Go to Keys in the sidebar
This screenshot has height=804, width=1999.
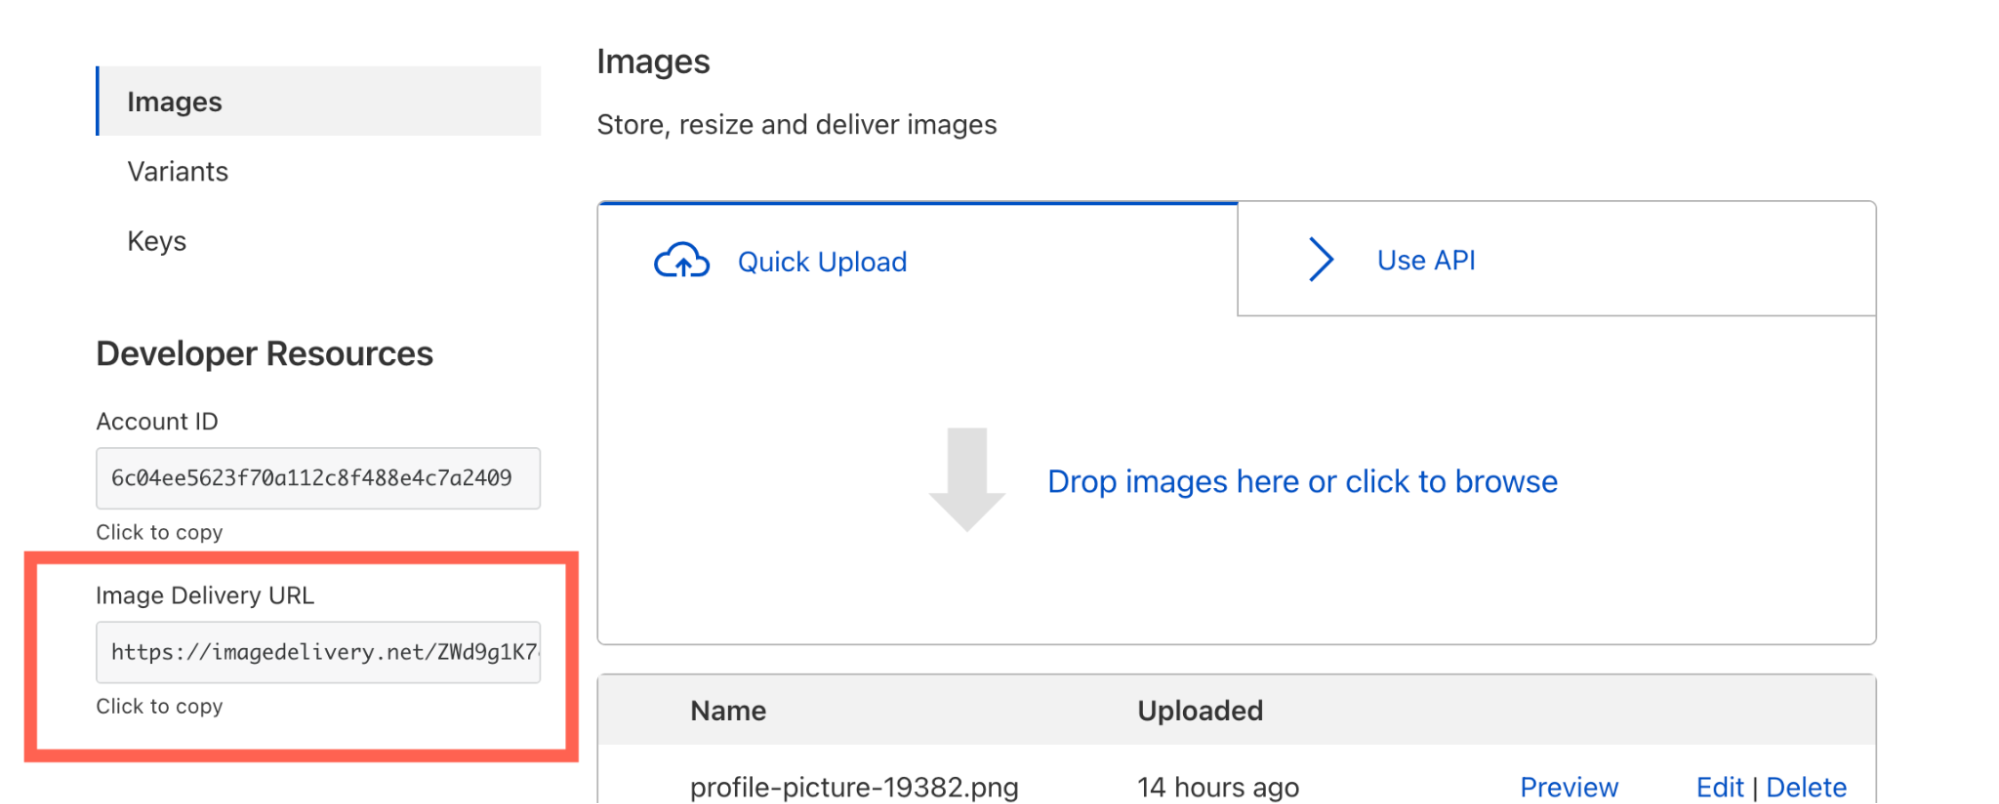point(157,241)
